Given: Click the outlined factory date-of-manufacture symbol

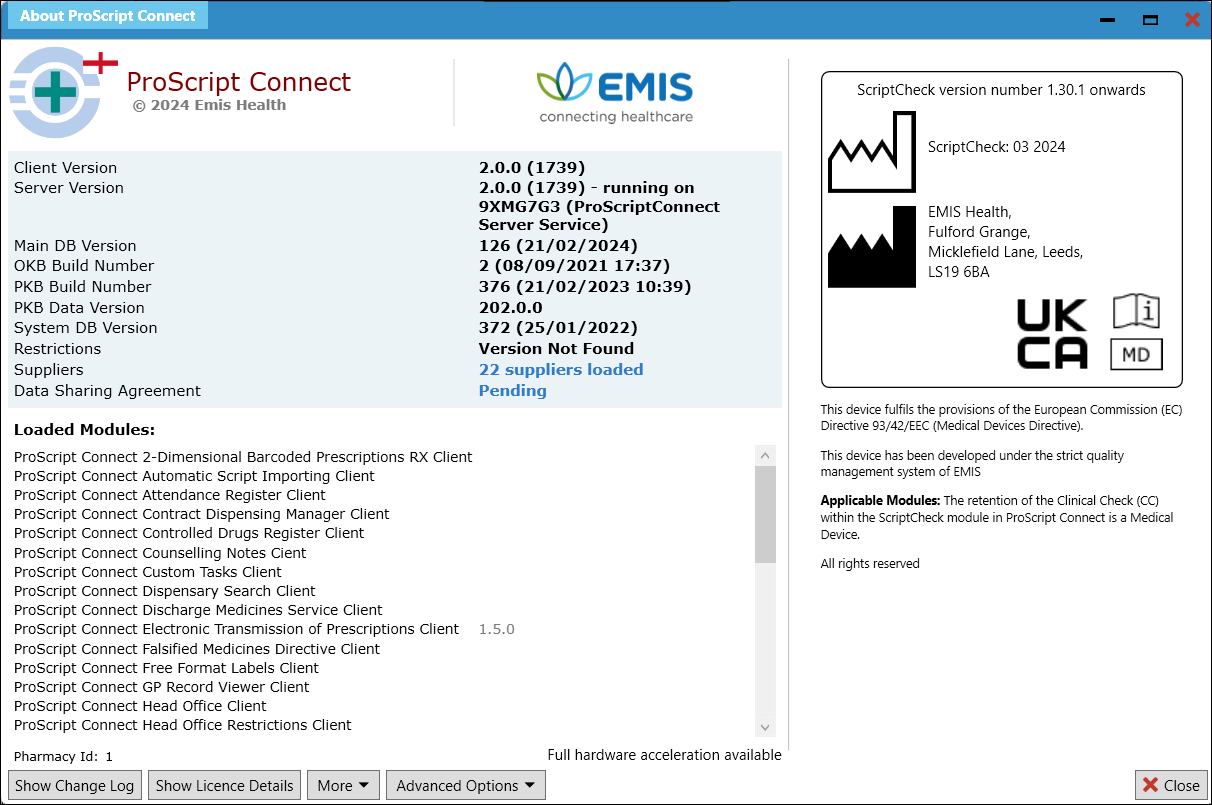Looking at the screenshot, I should point(872,152).
